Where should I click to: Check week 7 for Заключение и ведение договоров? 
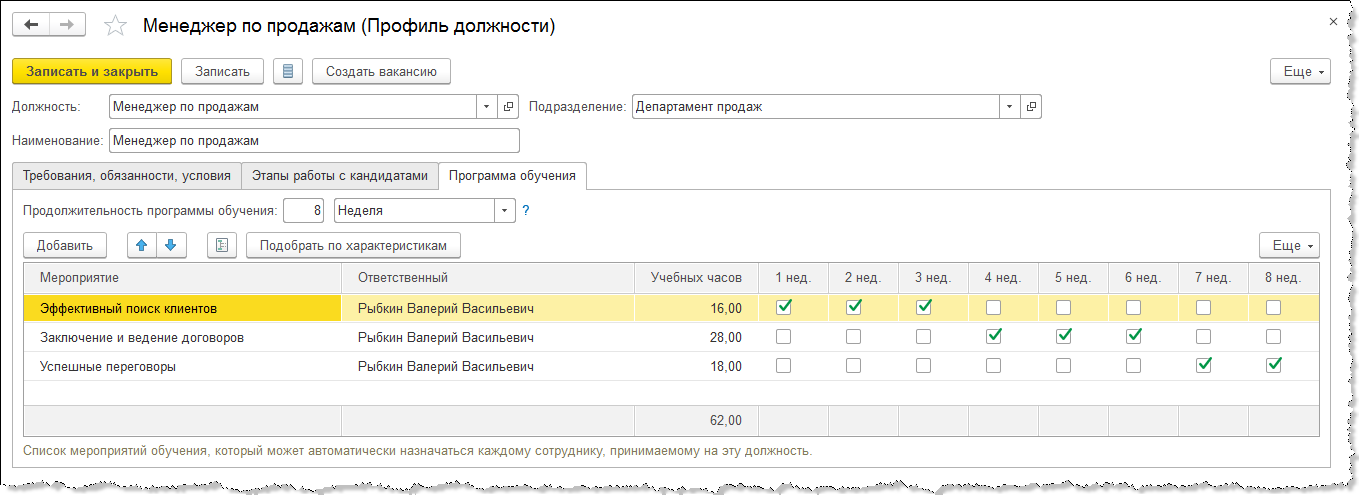[1203, 337]
